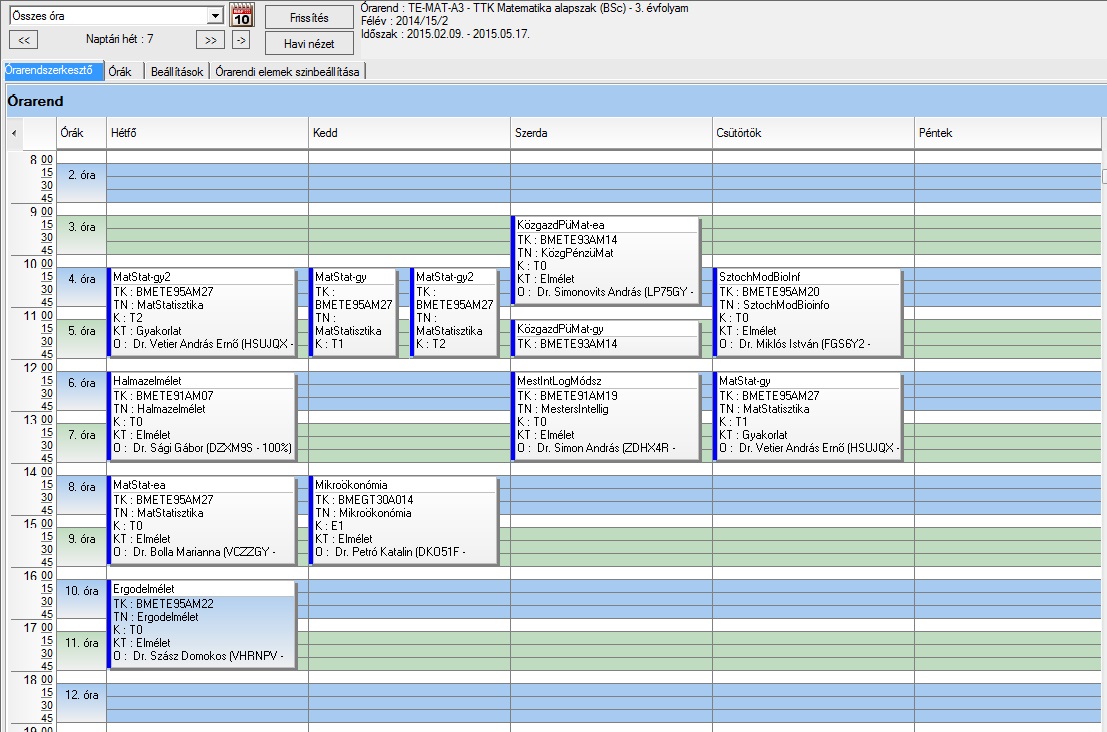The width and height of the screenshot is (1107, 732).
Task: Click 'TK : BMETE95AM22' course code
Action: coord(163,604)
